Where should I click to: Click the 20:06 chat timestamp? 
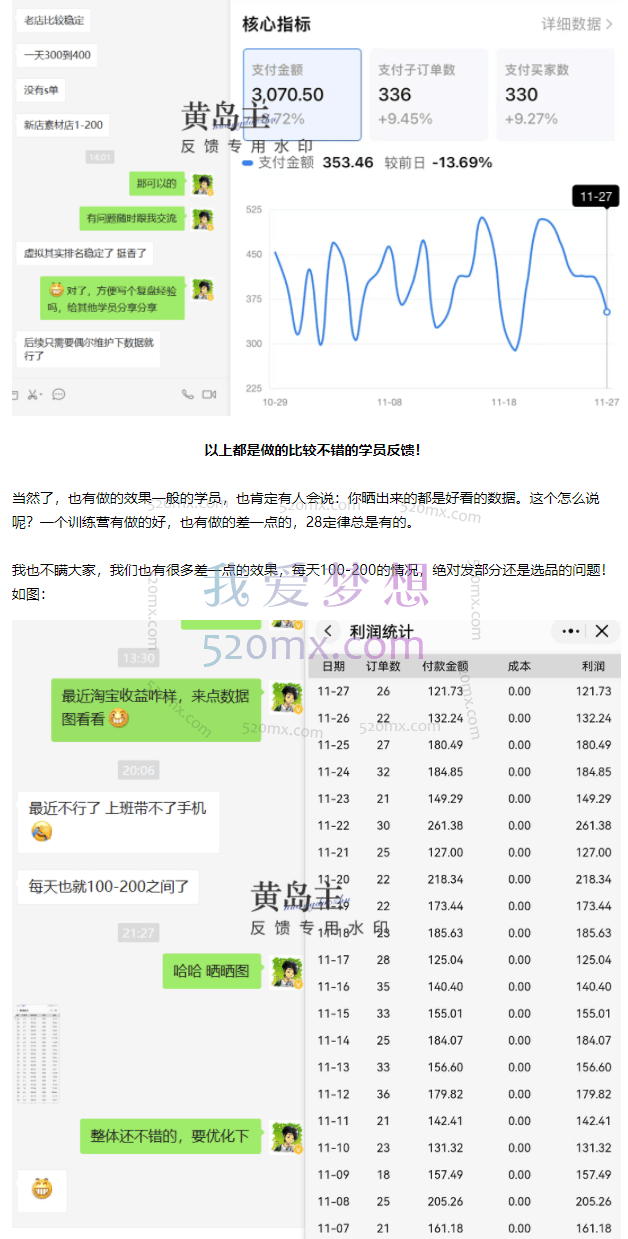(138, 770)
